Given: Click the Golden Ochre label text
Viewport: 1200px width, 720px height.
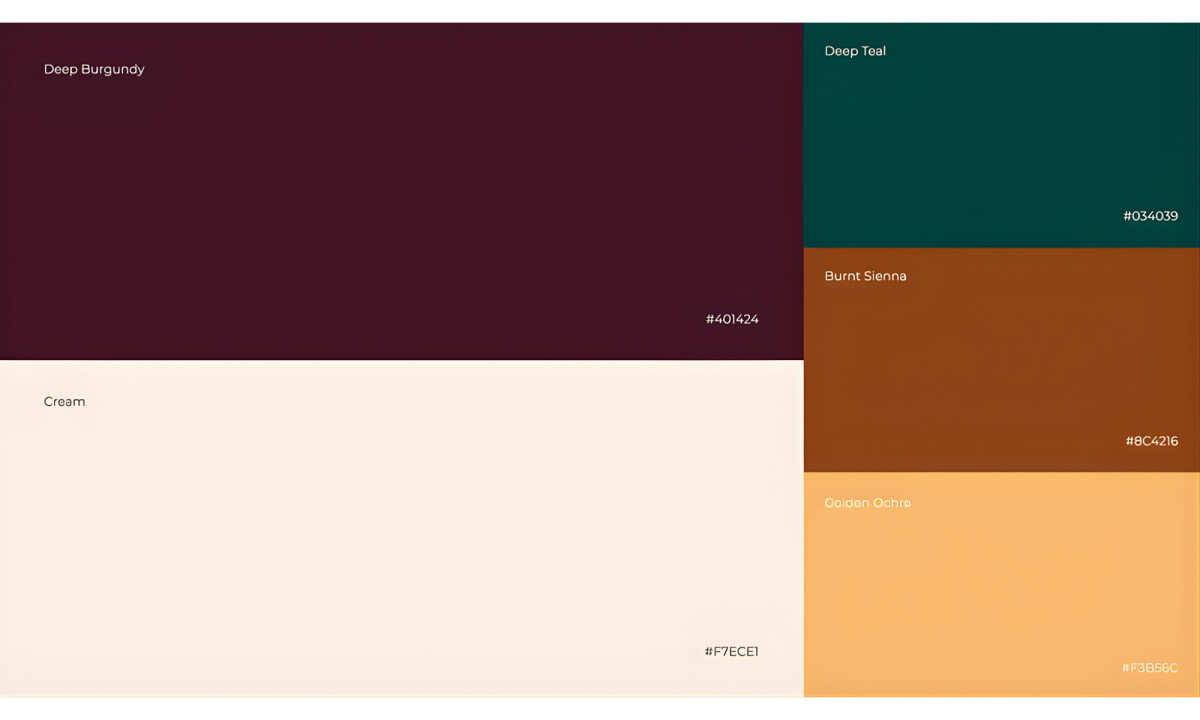Looking at the screenshot, I should pyautogui.click(x=867, y=503).
